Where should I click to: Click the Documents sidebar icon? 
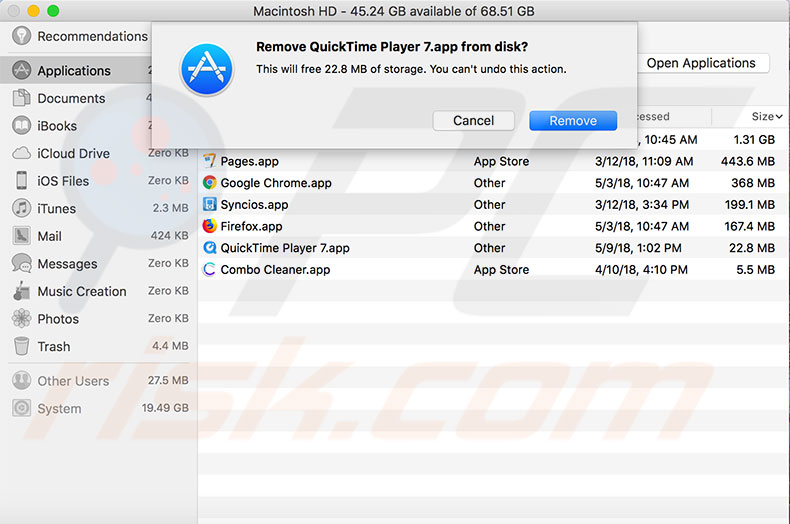(21, 98)
